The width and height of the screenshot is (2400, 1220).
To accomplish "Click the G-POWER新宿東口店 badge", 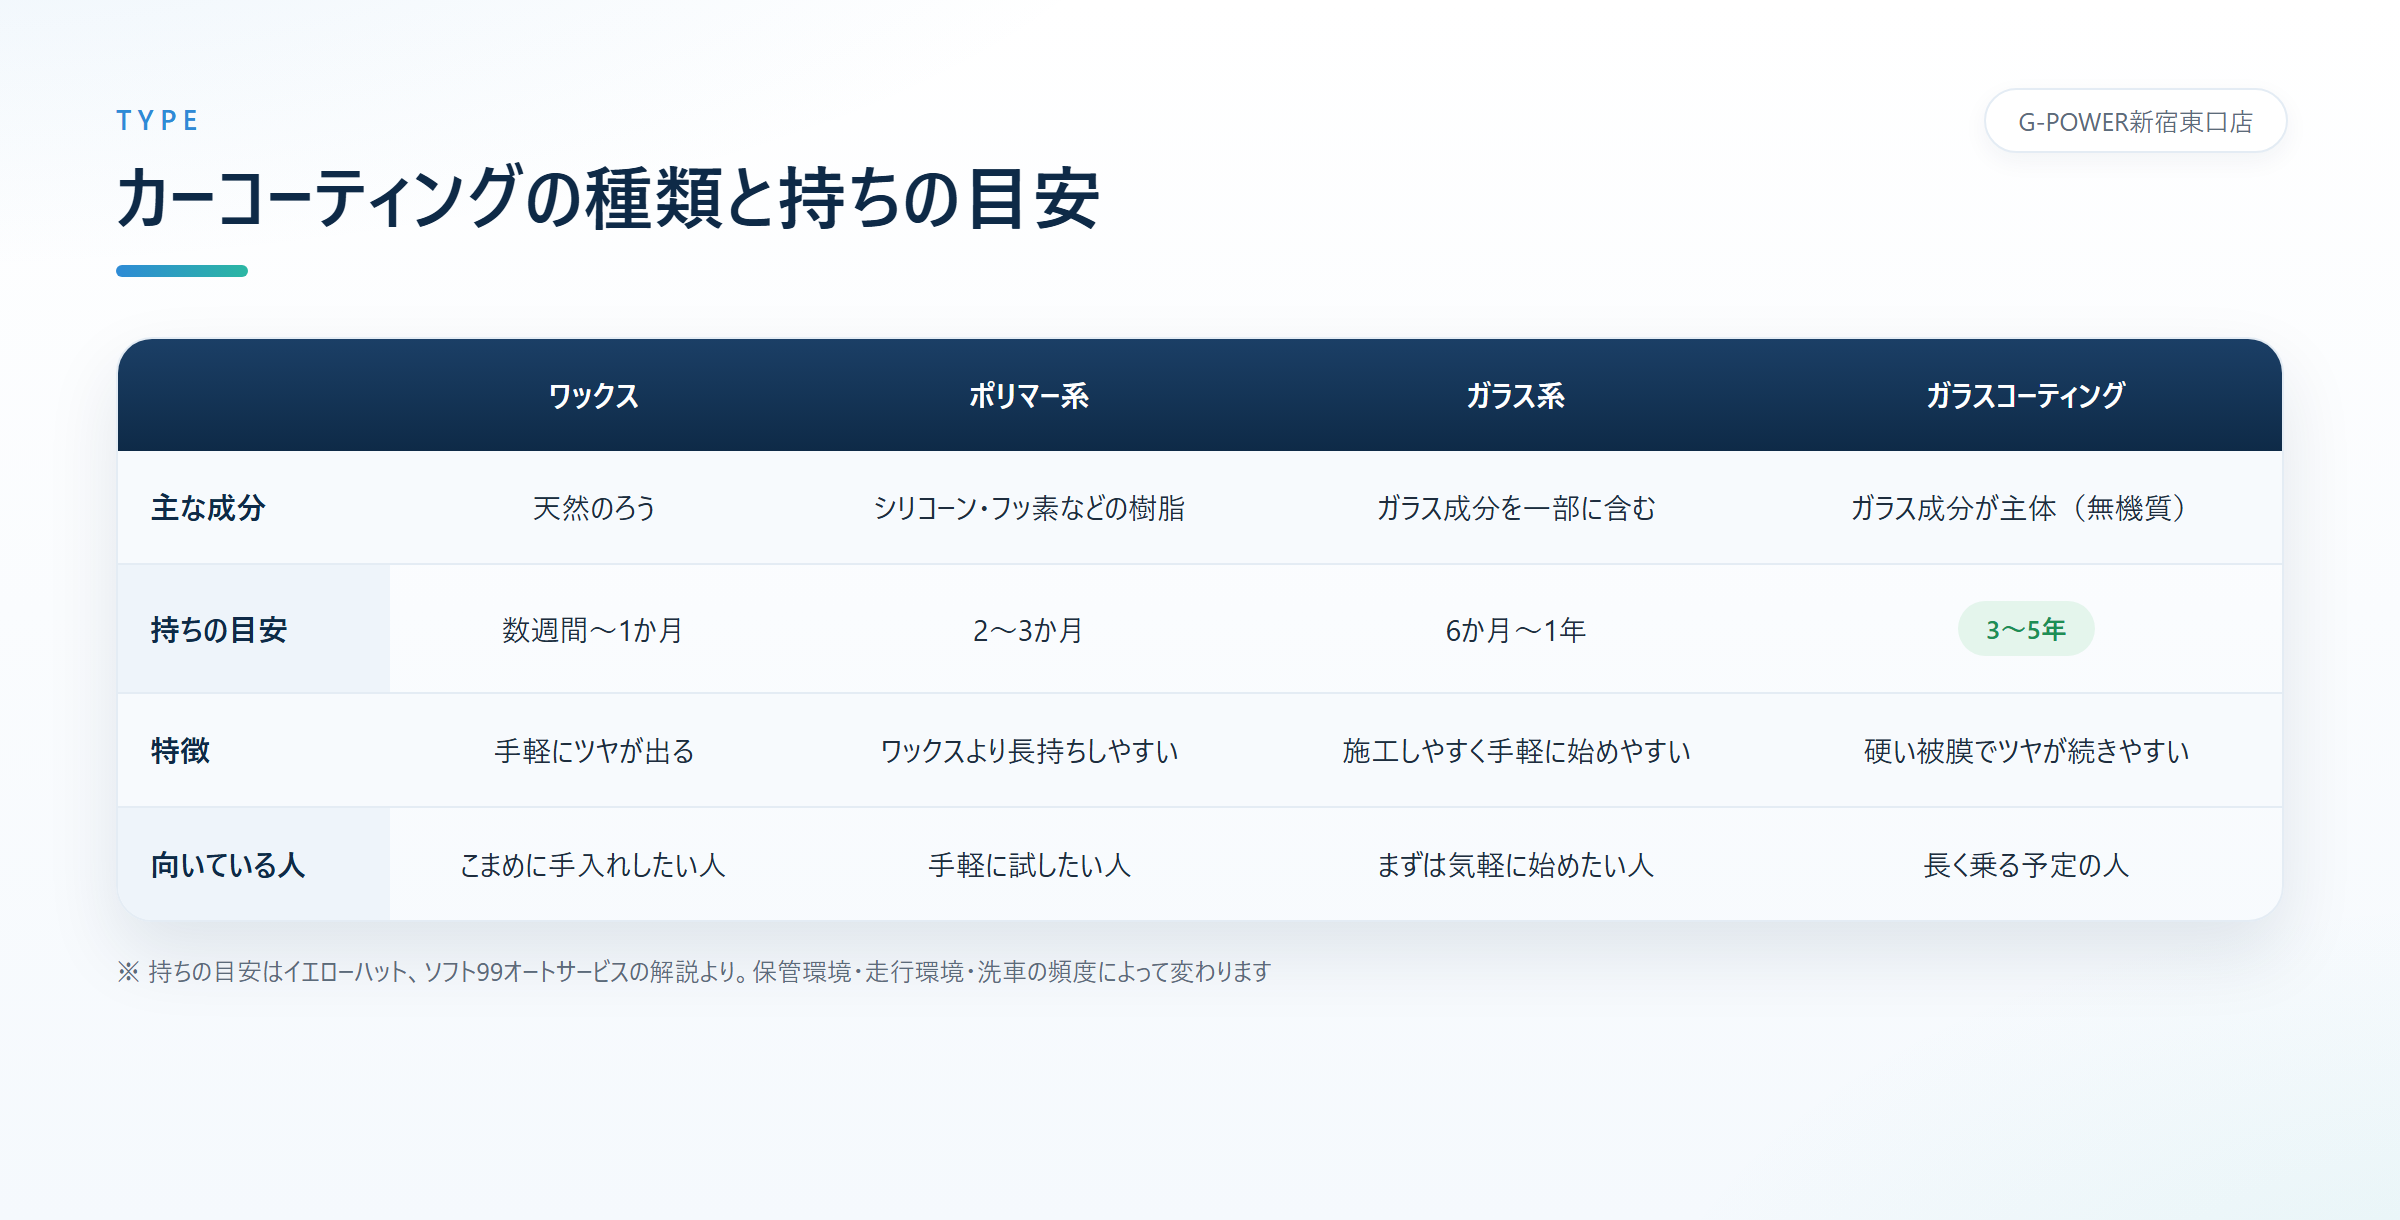I will point(2135,121).
